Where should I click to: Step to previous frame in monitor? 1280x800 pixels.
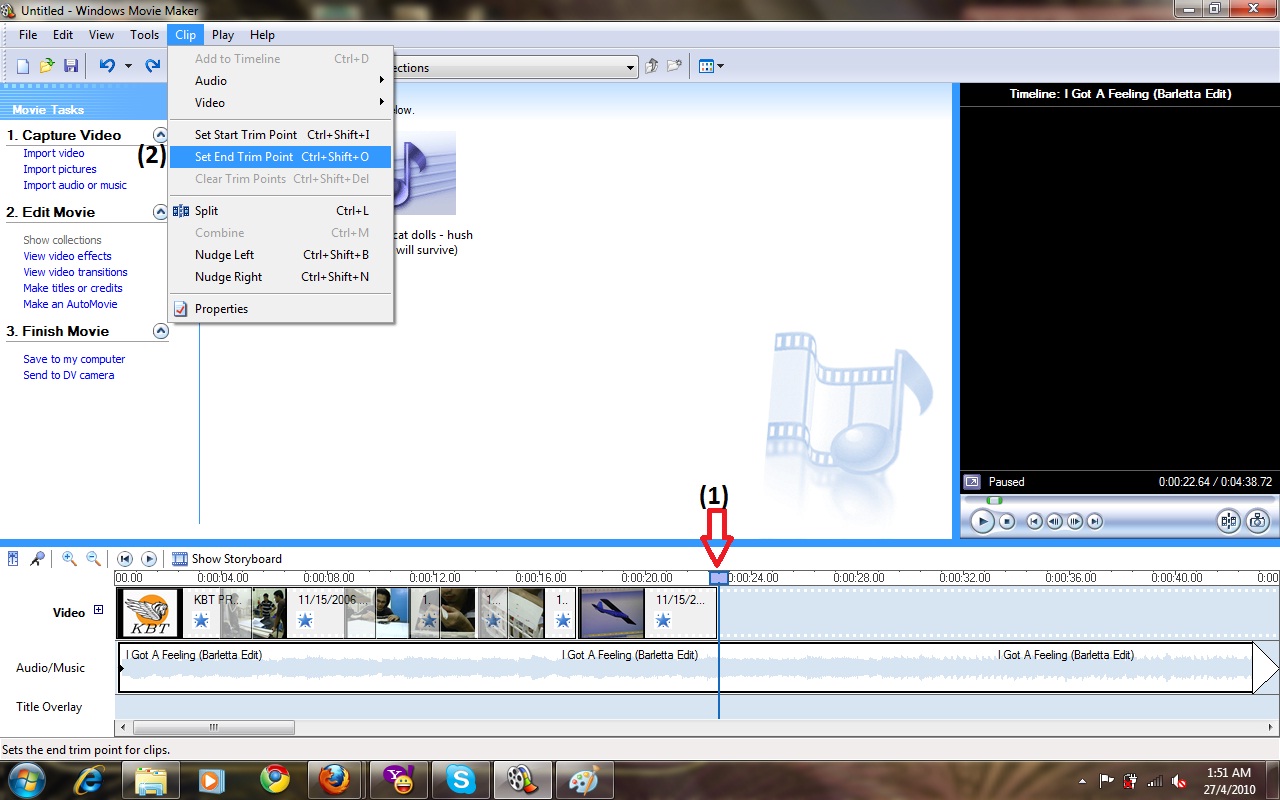[x=1055, y=521]
